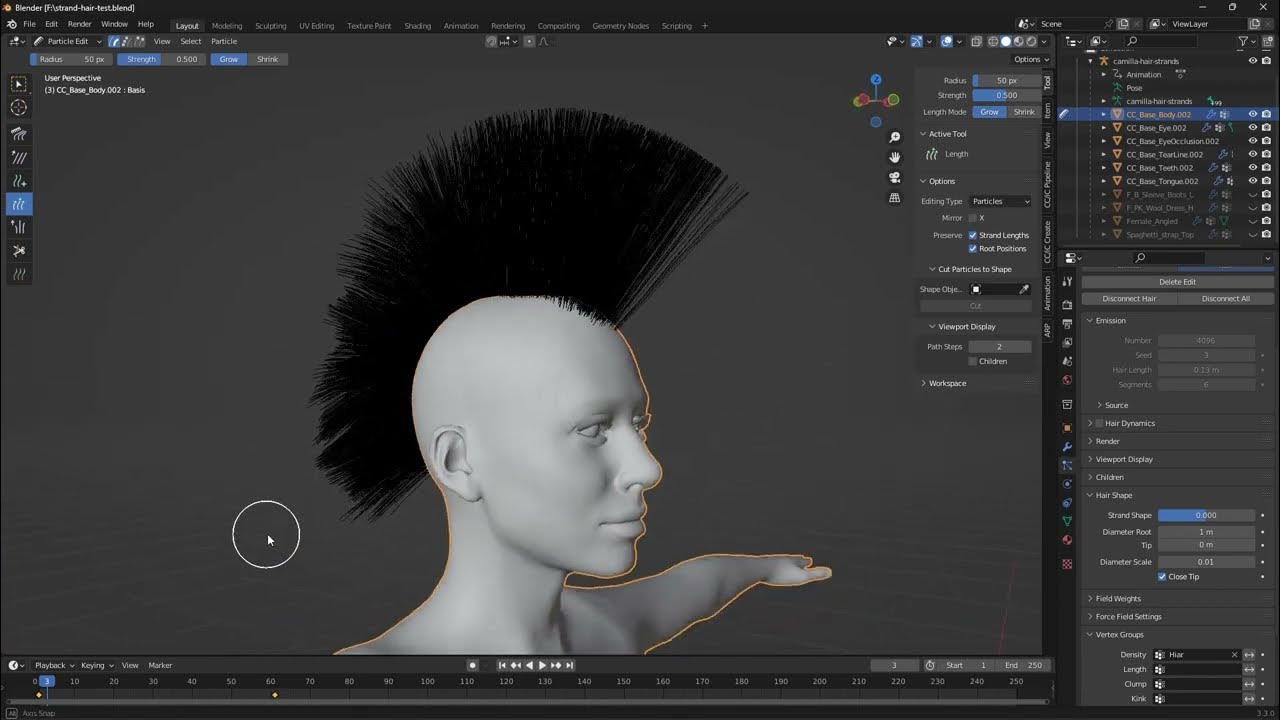Play the animation in the timeline
Screen dimensions: 1280x720
tap(542, 665)
